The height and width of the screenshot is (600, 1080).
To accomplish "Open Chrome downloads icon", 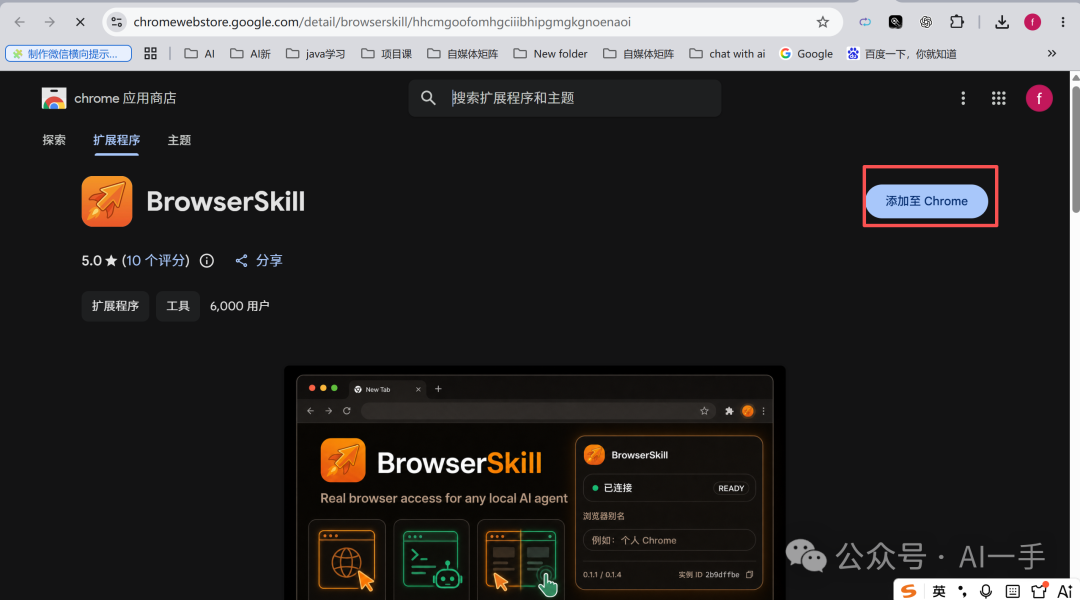I will coord(1001,22).
